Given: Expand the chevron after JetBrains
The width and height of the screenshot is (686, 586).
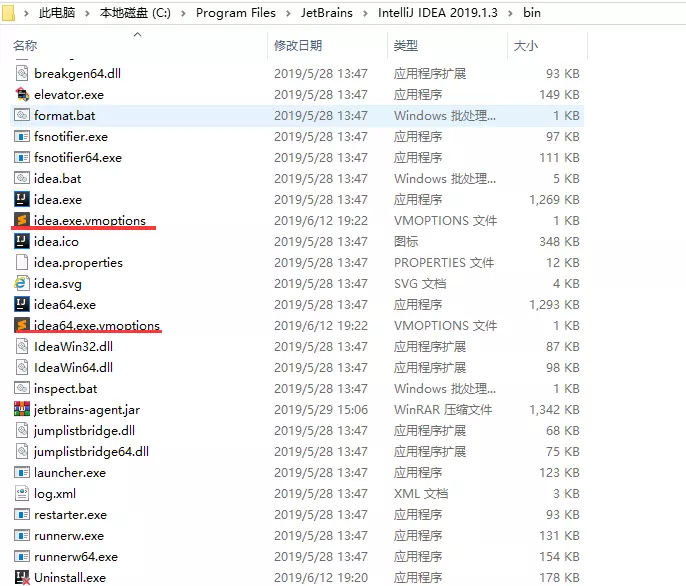Looking at the screenshot, I should [x=365, y=13].
